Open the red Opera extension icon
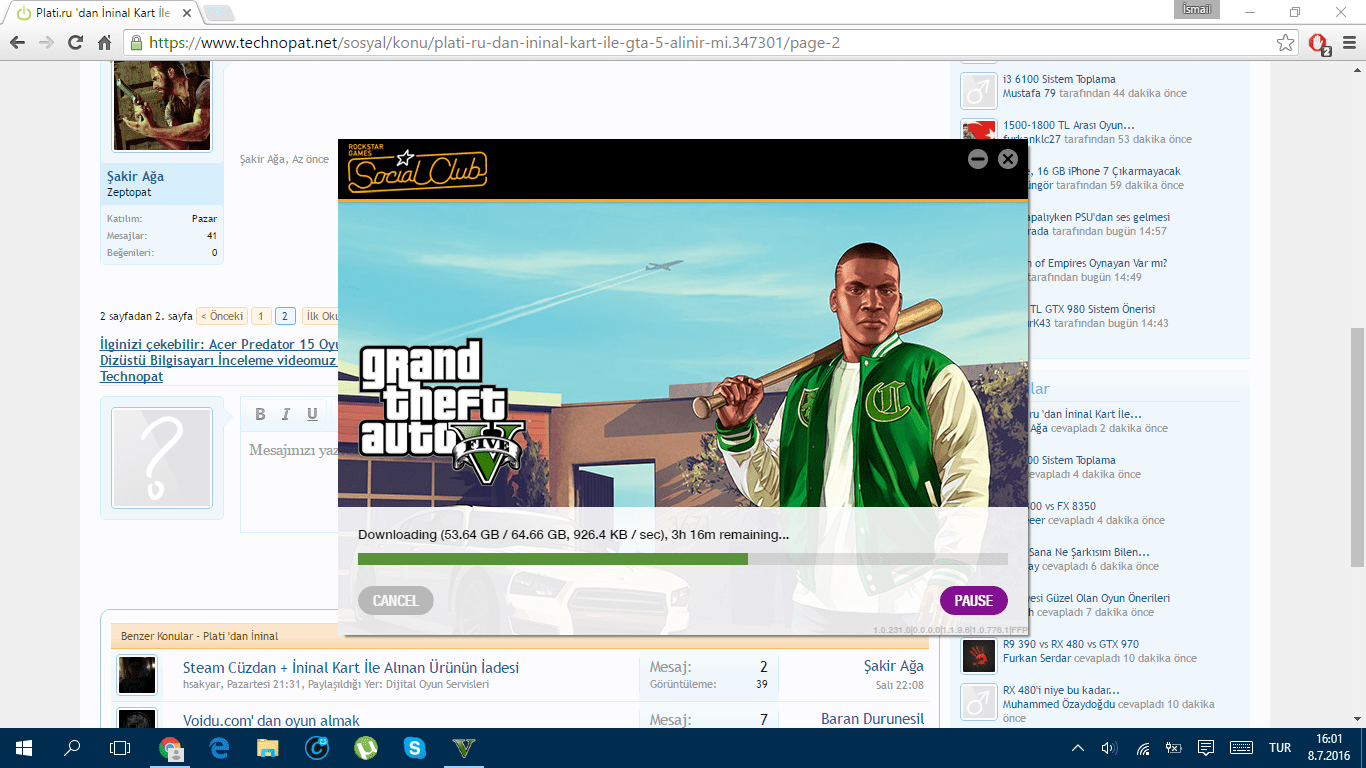Image resolution: width=1366 pixels, height=768 pixels. [x=1318, y=43]
